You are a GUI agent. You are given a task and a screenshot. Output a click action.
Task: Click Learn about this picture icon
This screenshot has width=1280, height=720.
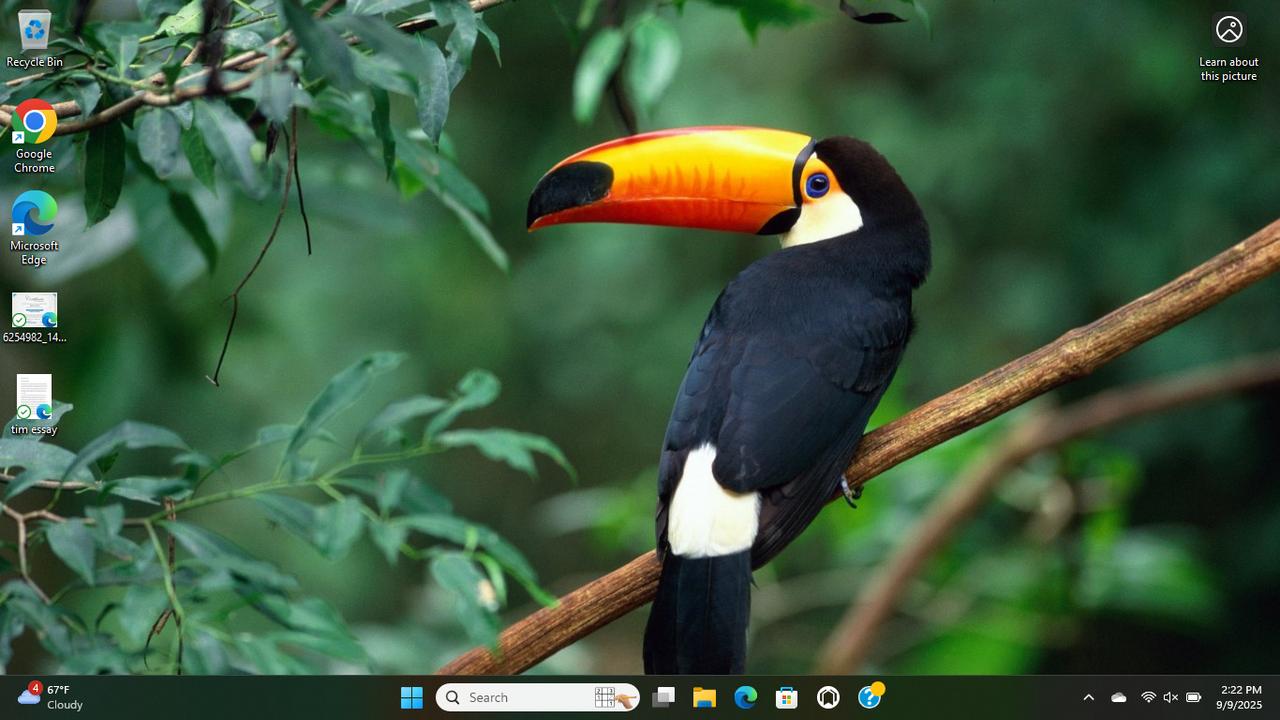pyautogui.click(x=1229, y=45)
